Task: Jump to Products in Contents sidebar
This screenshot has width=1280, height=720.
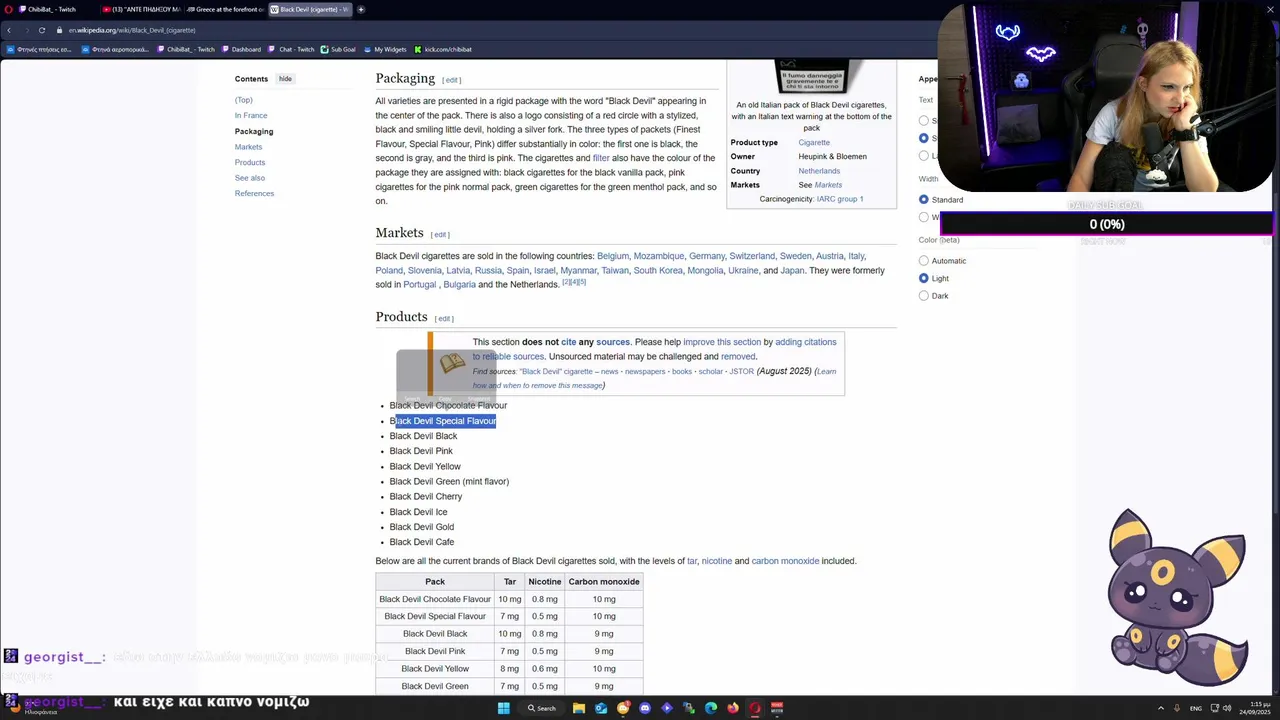Action: pyautogui.click(x=250, y=162)
